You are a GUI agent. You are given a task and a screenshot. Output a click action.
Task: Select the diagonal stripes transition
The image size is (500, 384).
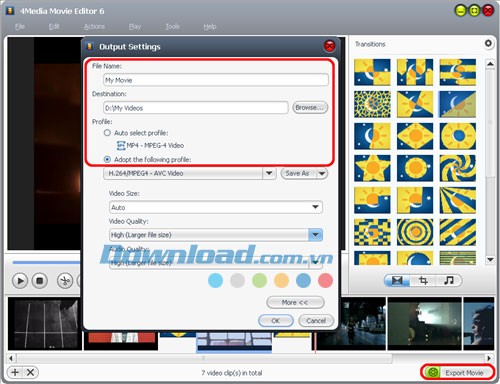point(458,232)
